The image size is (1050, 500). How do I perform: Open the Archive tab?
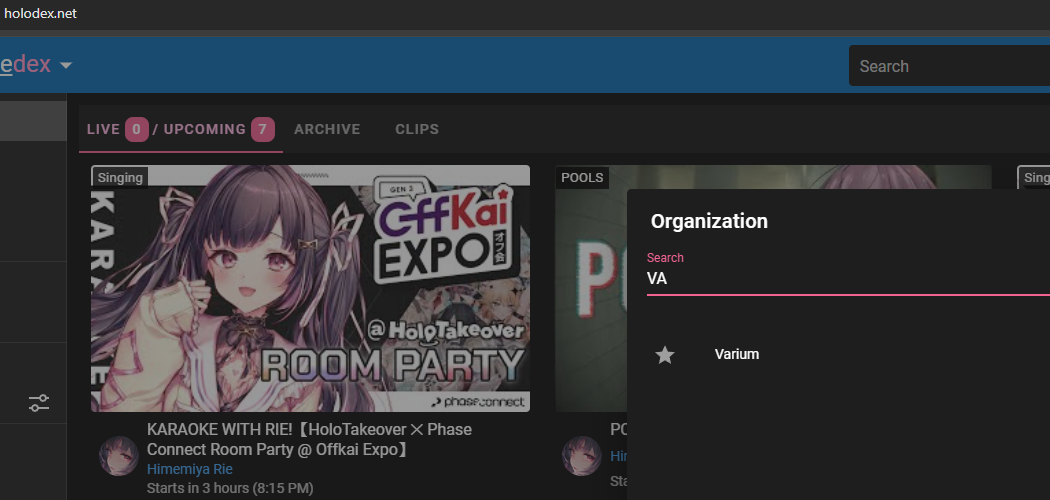[327, 129]
